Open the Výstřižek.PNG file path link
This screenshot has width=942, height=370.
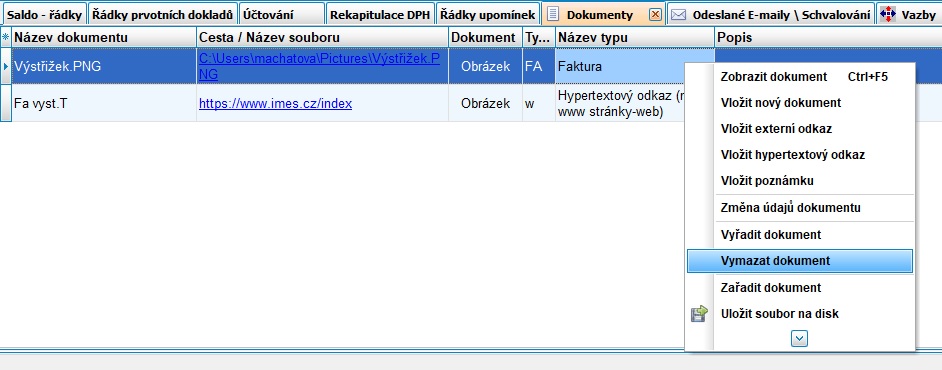pos(319,66)
